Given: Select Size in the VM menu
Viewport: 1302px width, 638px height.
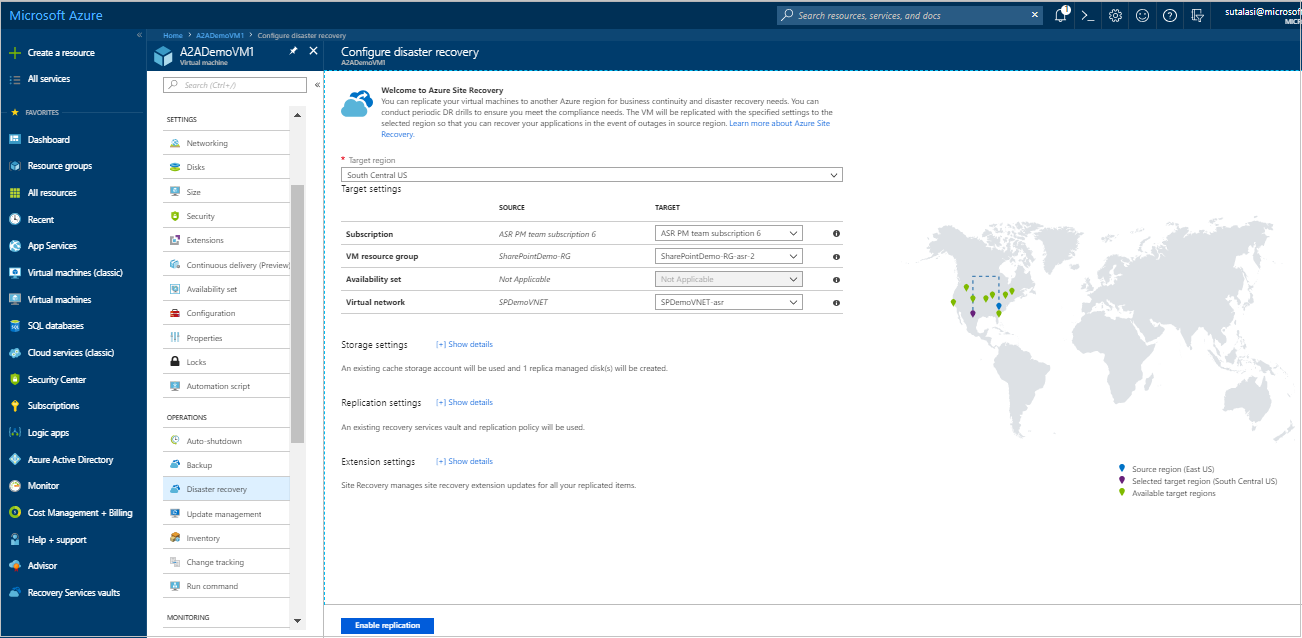Looking at the screenshot, I should click(x=226, y=192).
